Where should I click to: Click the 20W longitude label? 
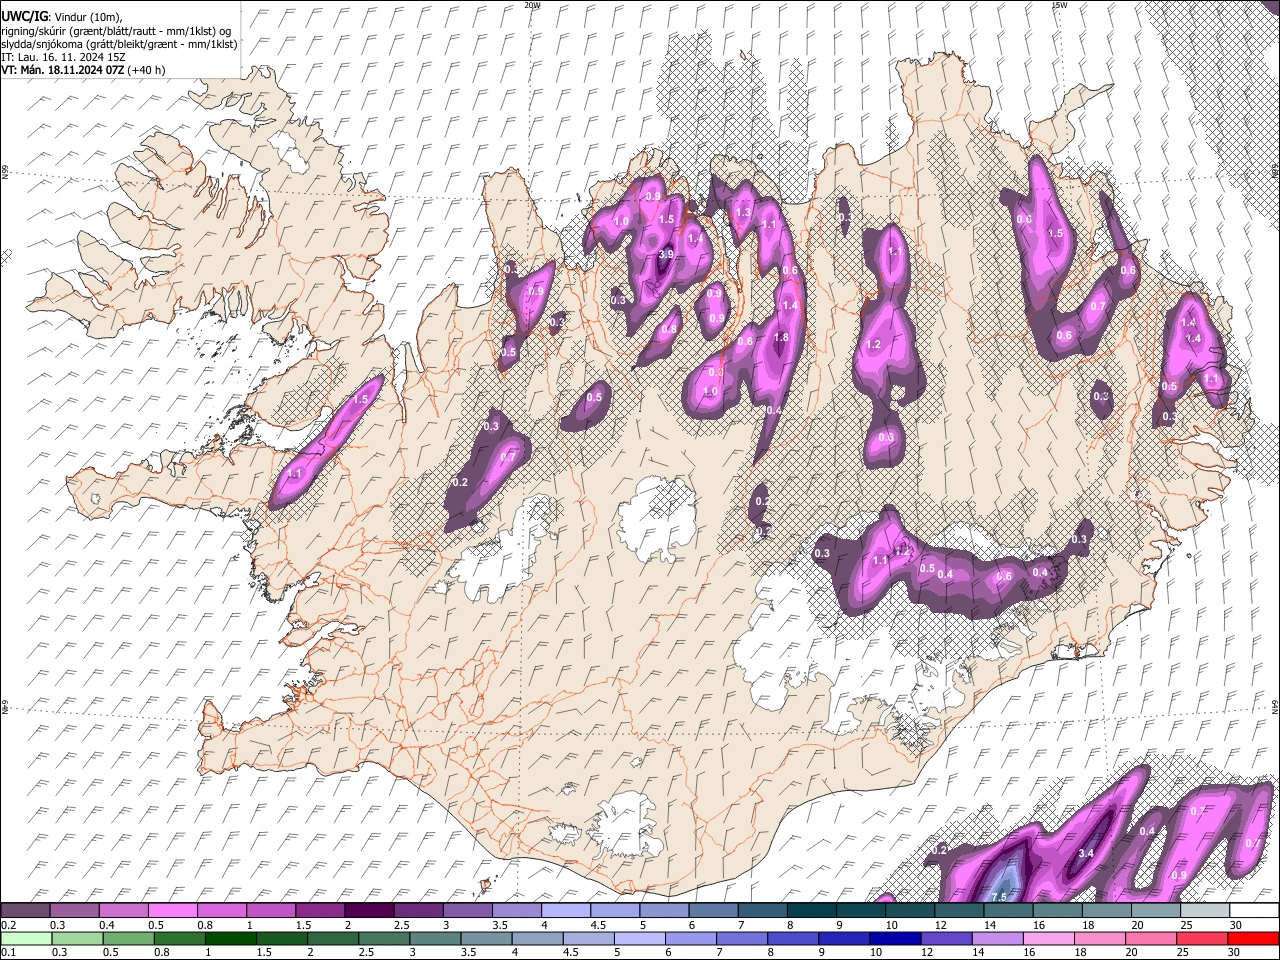[533, 5]
